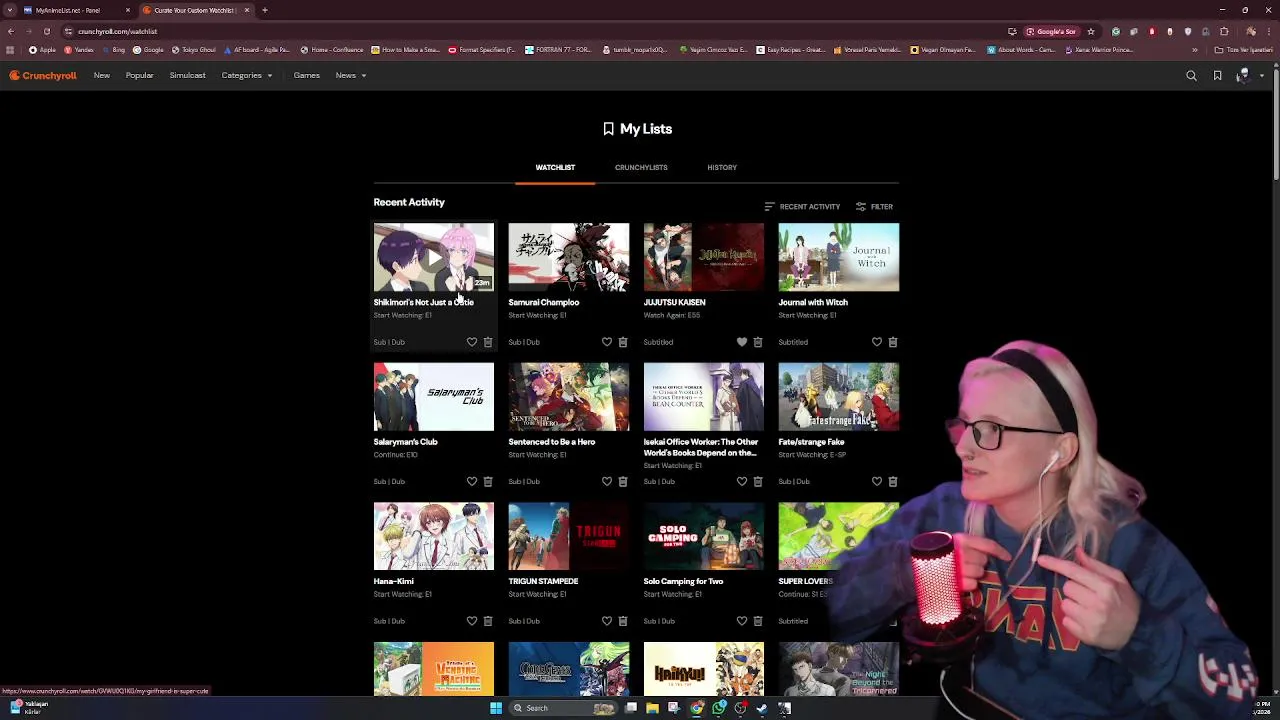Favorite Shikimori's Not Just a Cutie
Viewport: 1280px width, 720px height.
[472, 342]
